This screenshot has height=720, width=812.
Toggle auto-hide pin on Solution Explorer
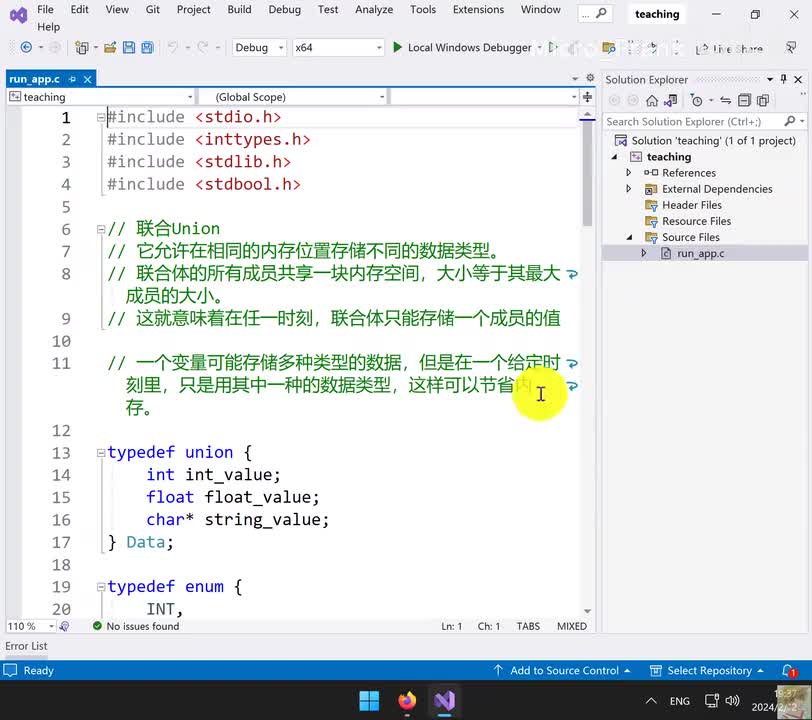pyautogui.click(x=784, y=79)
